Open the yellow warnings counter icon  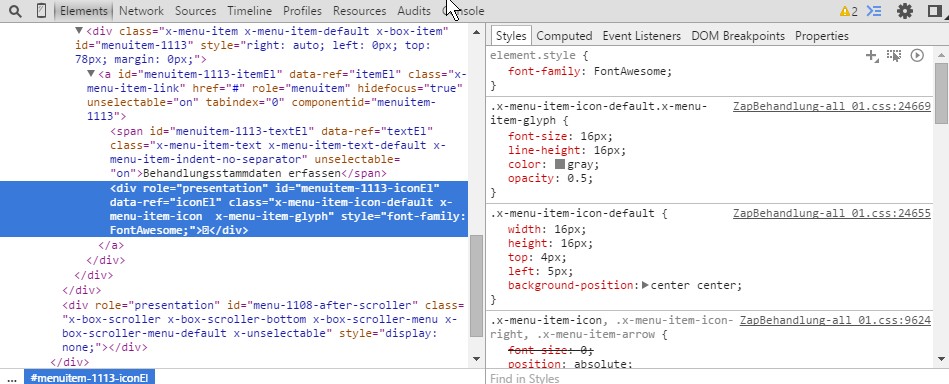[849, 11]
